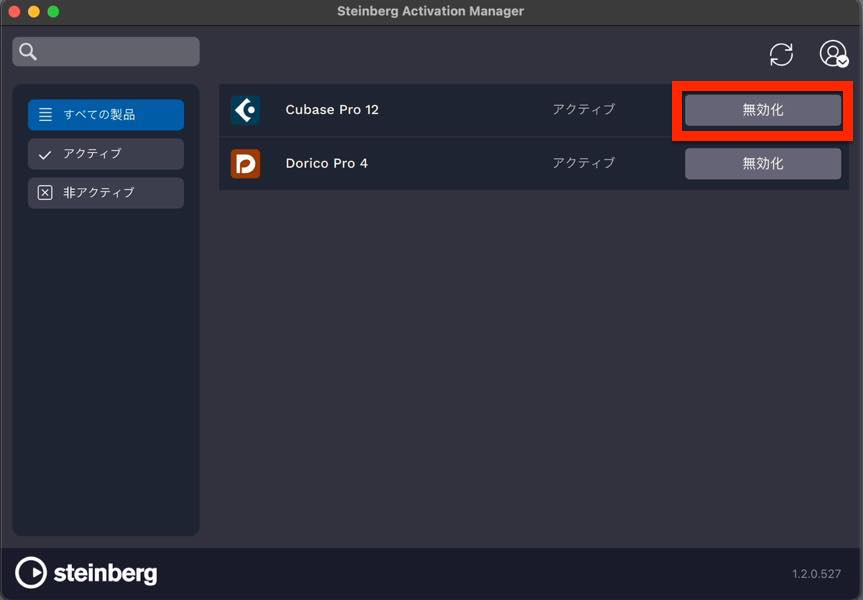Deactivate Cubase Pro 12 with 無効化

[x=763, y=110]
